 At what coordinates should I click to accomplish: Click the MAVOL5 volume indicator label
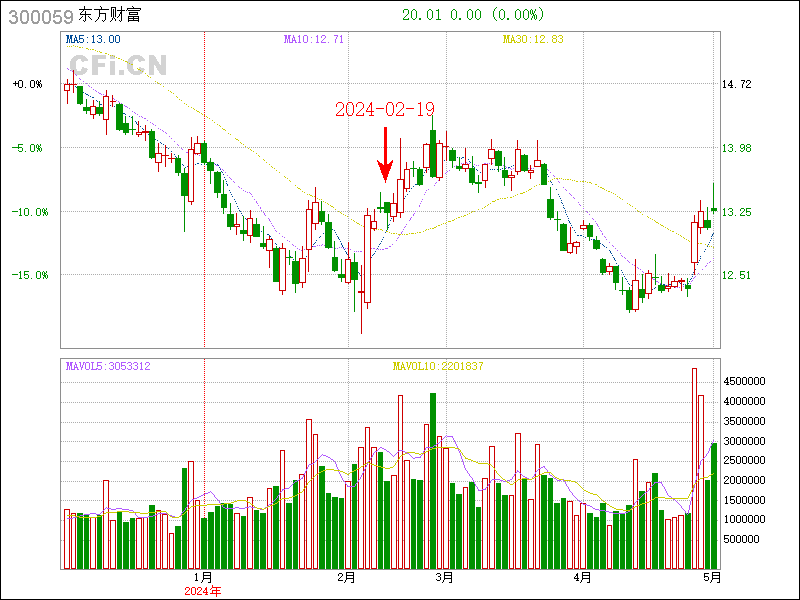(x=108, y=367)
